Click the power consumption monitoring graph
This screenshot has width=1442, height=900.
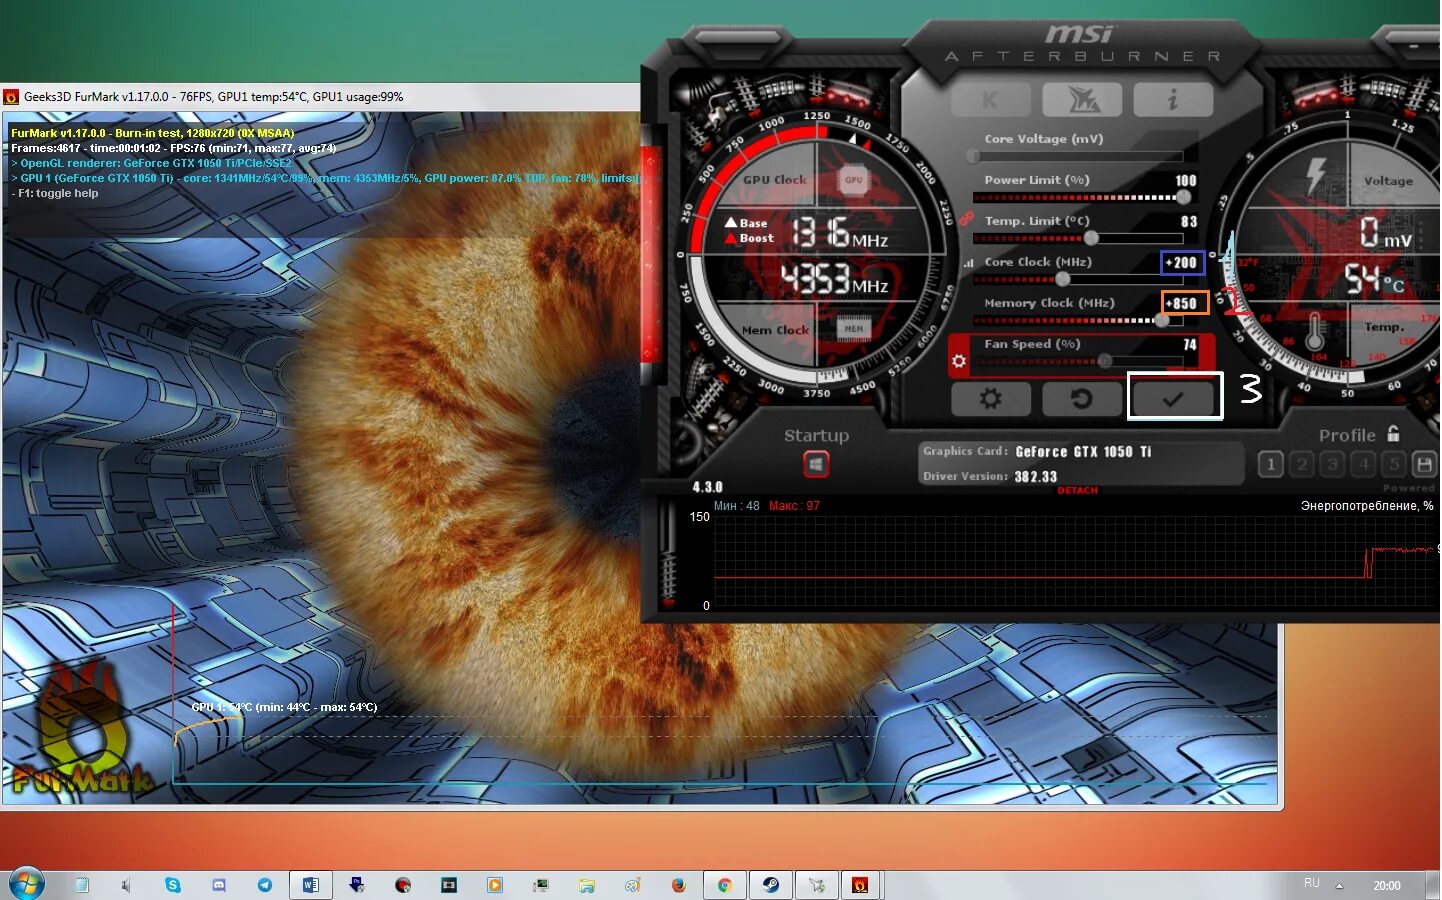tap(1075, 560)
